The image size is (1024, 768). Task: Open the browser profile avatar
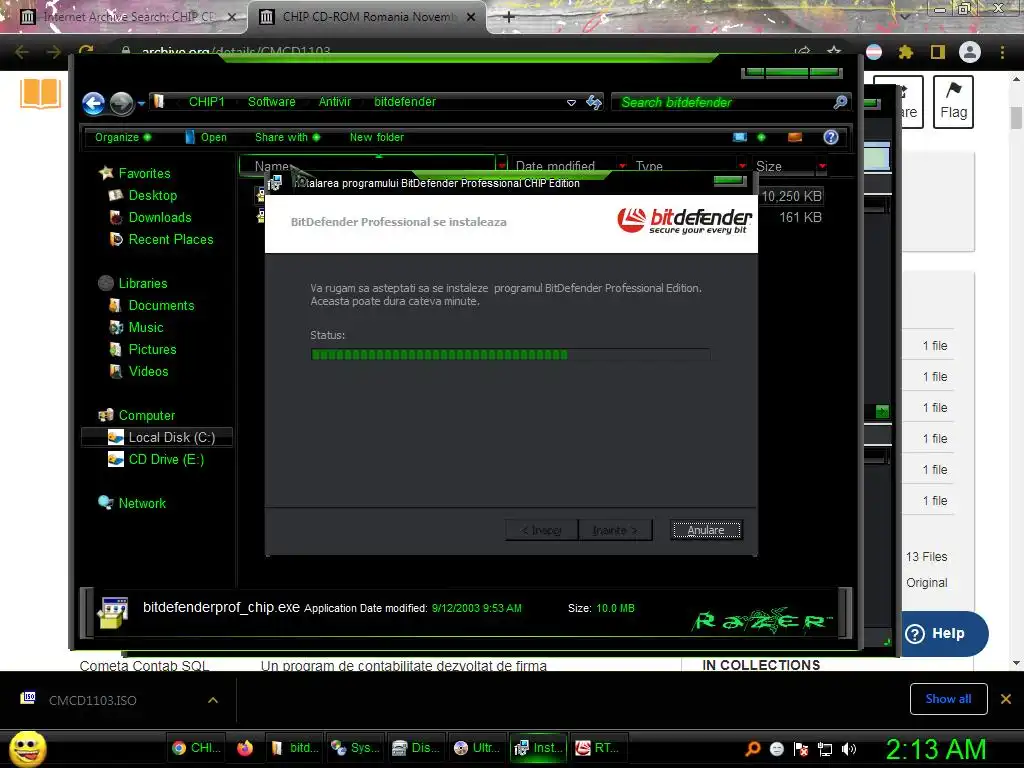click(970, 52)
